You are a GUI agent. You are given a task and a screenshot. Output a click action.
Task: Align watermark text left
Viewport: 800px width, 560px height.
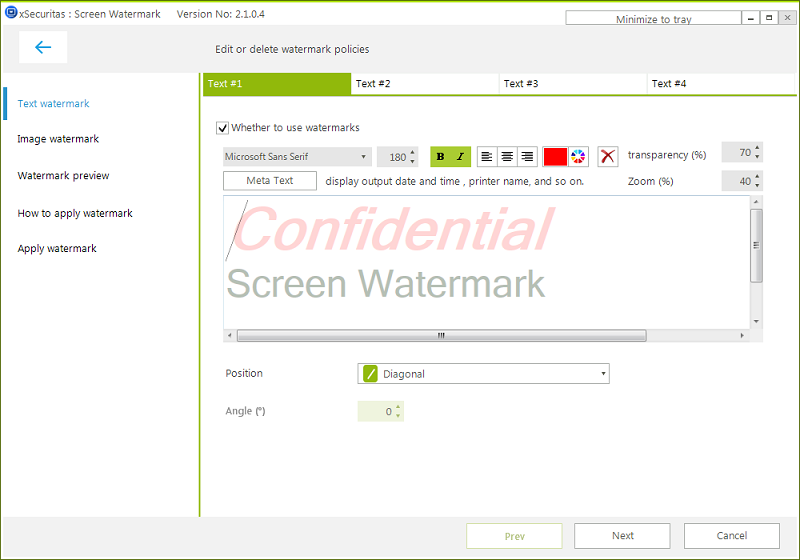487,157
